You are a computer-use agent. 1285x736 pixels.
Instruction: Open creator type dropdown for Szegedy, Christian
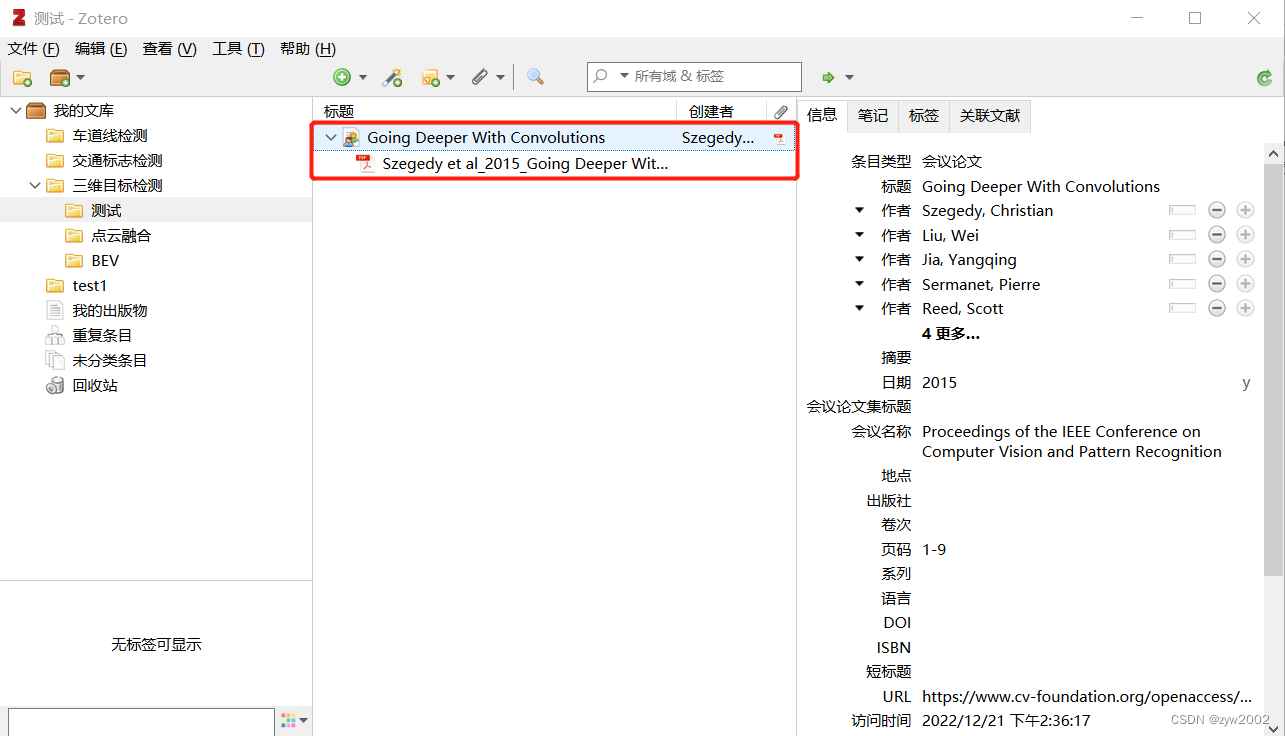point(859,211)
